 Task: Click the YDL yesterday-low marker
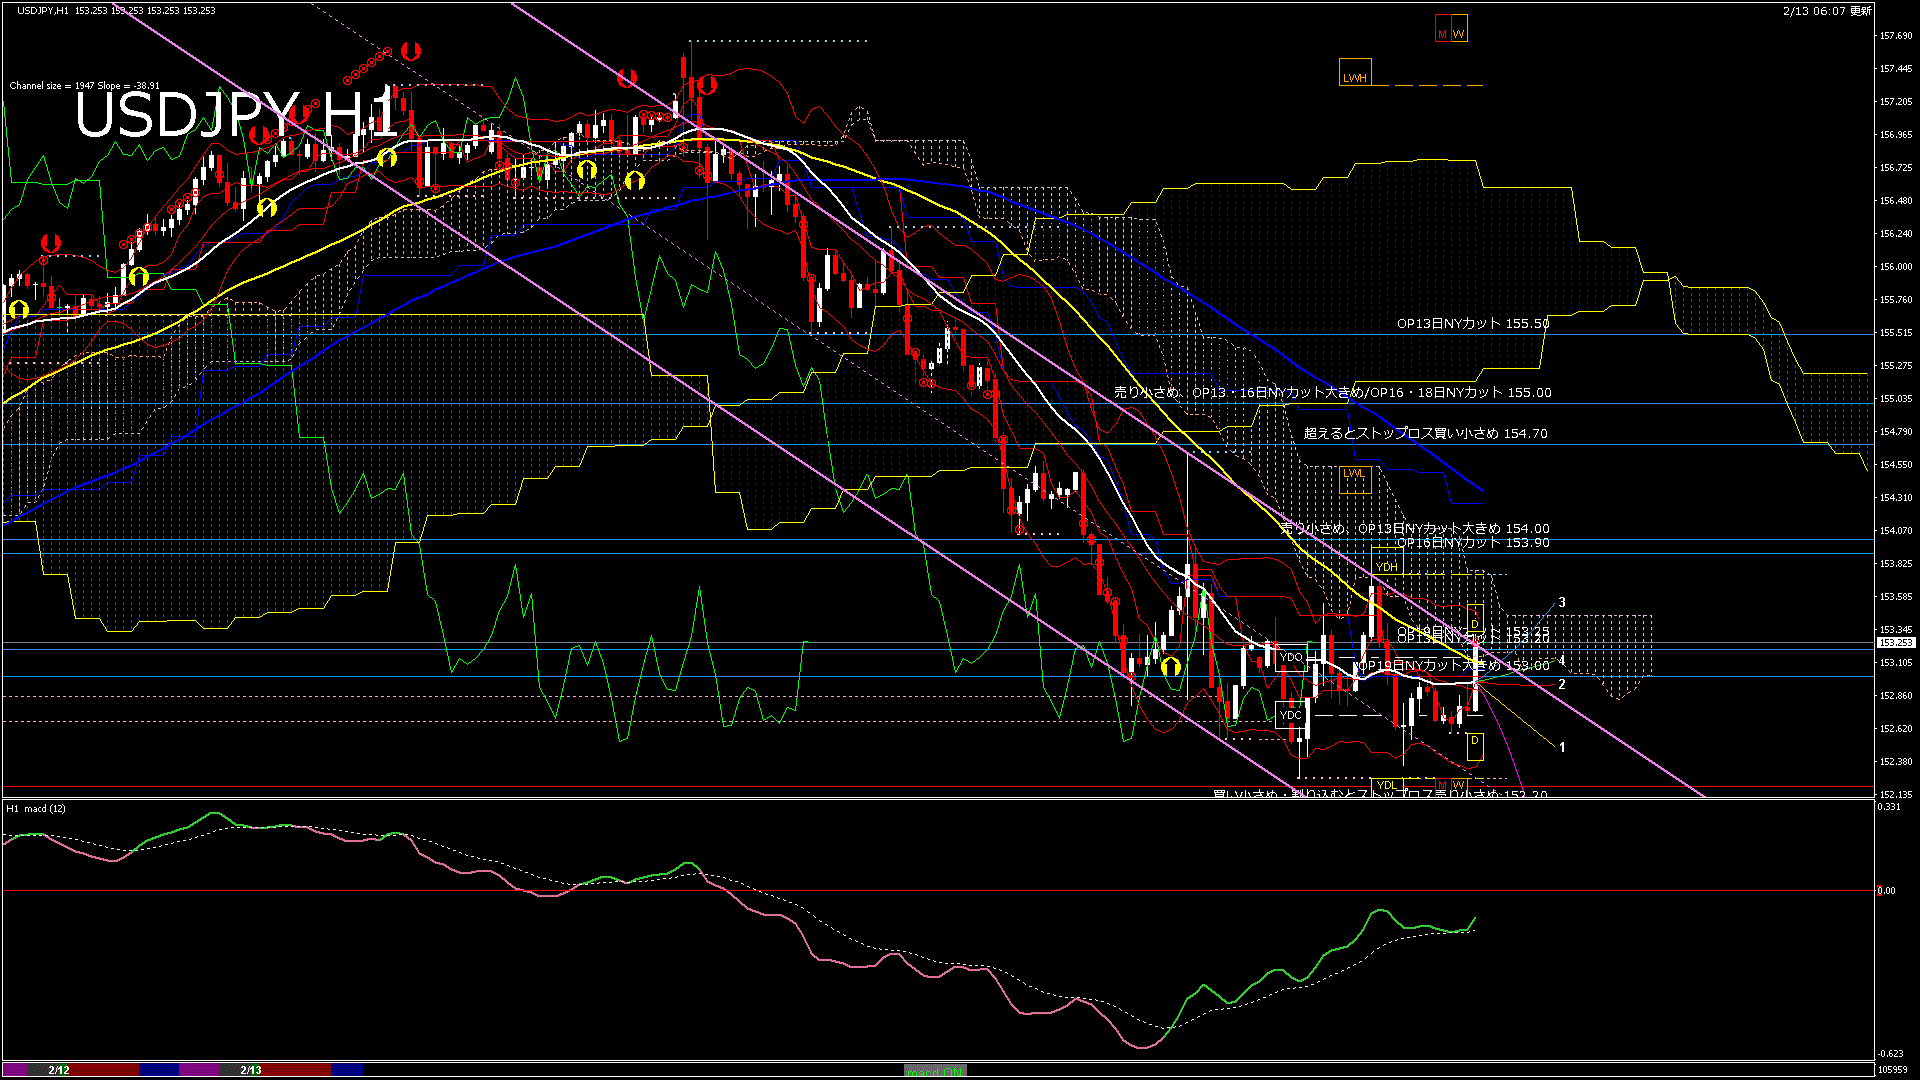[x=1386, y=785]
